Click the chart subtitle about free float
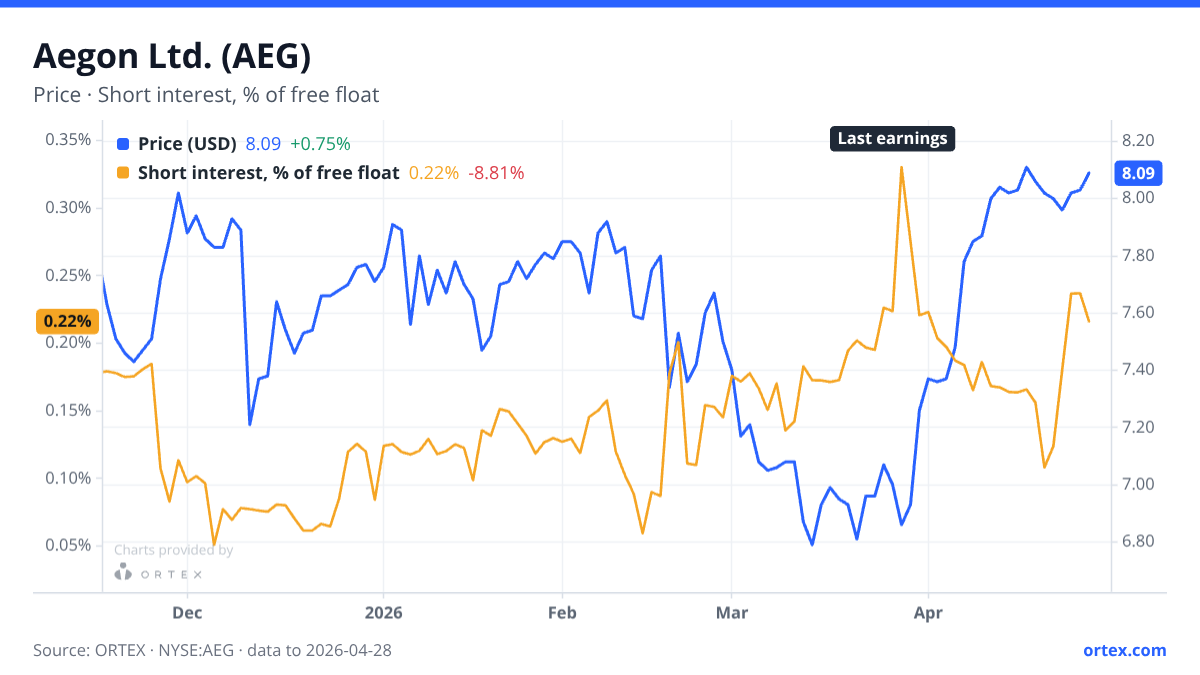This screenshot has width=1200, height=675. click(x=206, y=95)
